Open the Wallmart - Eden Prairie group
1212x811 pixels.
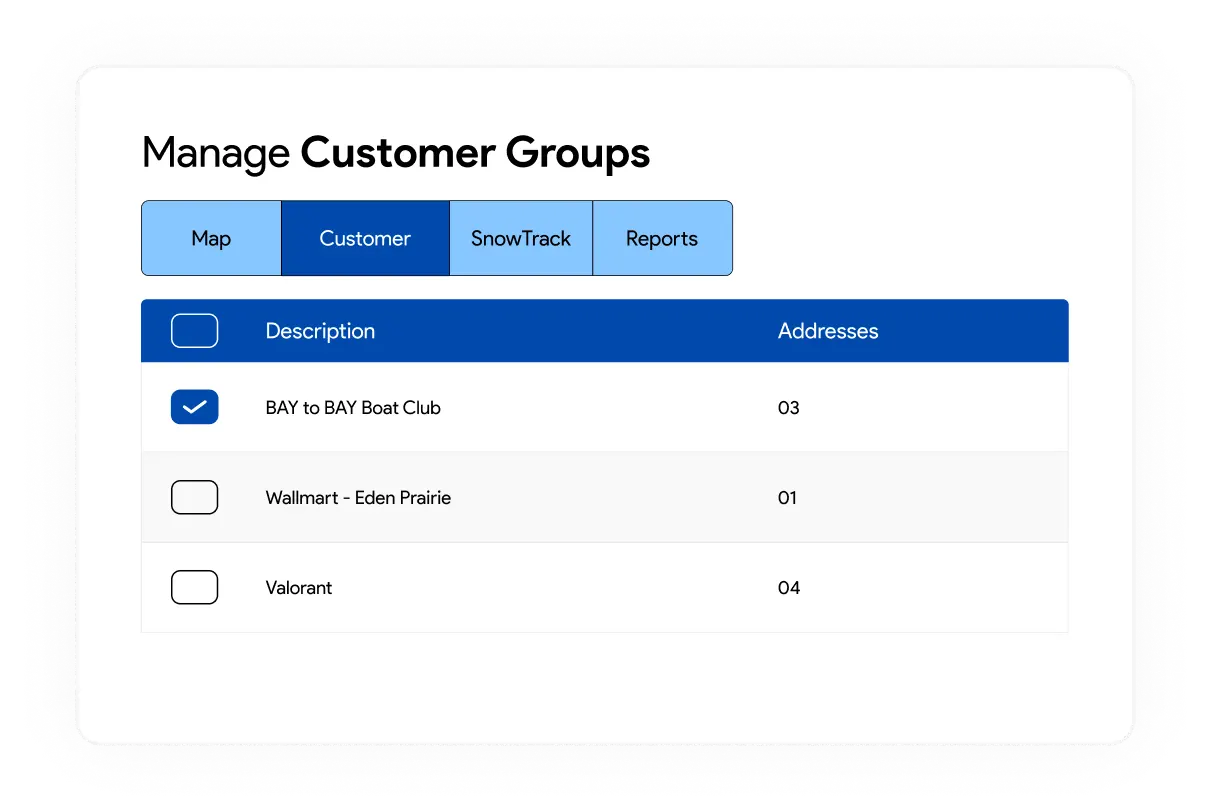click(358, 498)
